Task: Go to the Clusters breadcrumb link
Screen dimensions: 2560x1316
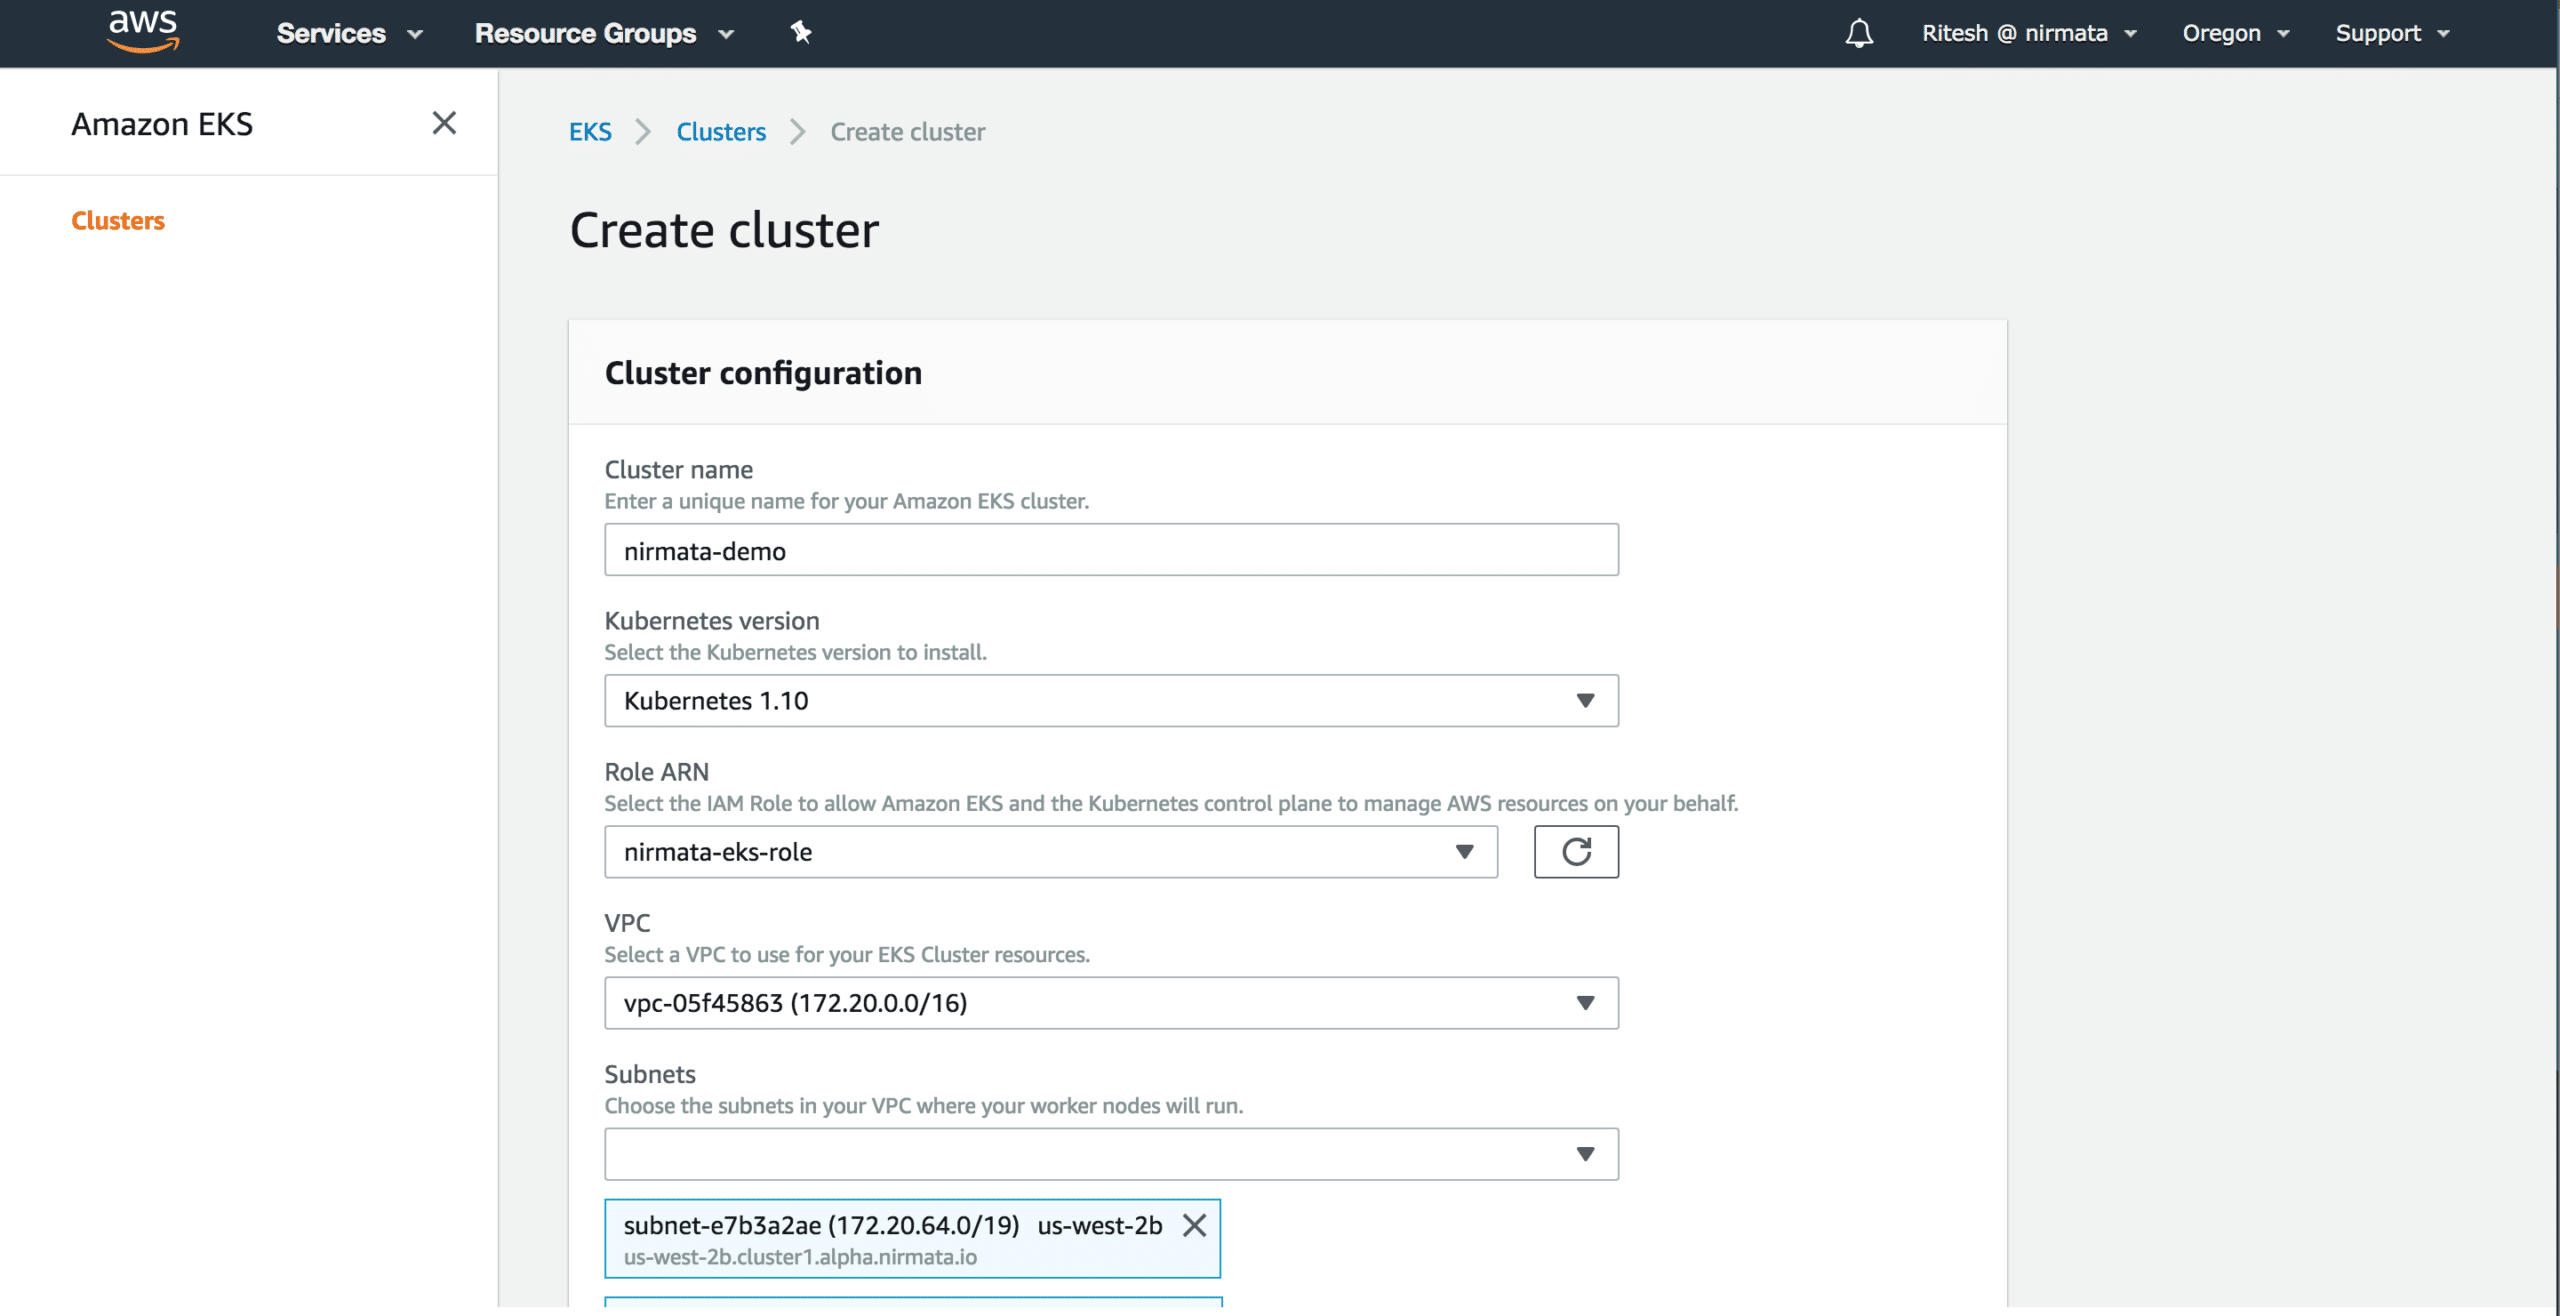Action: pyautogui.click(x=721, y=132)
